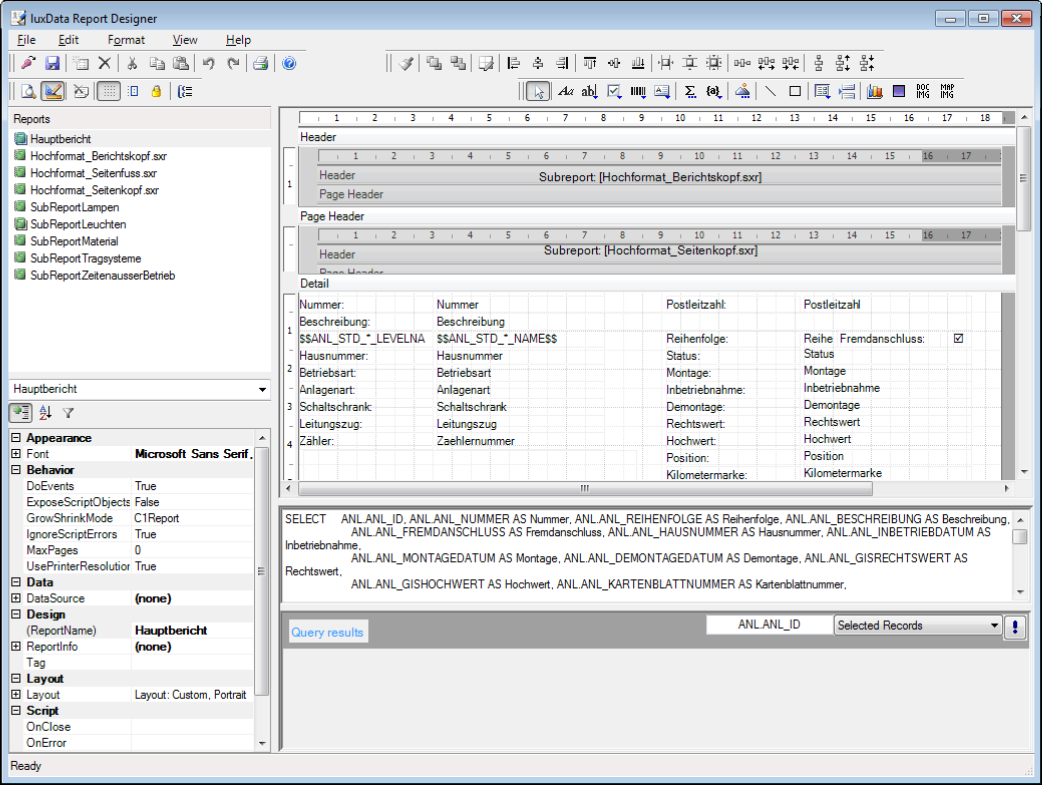Toggle the Fremdanschluss checkbox

(958, 339)
